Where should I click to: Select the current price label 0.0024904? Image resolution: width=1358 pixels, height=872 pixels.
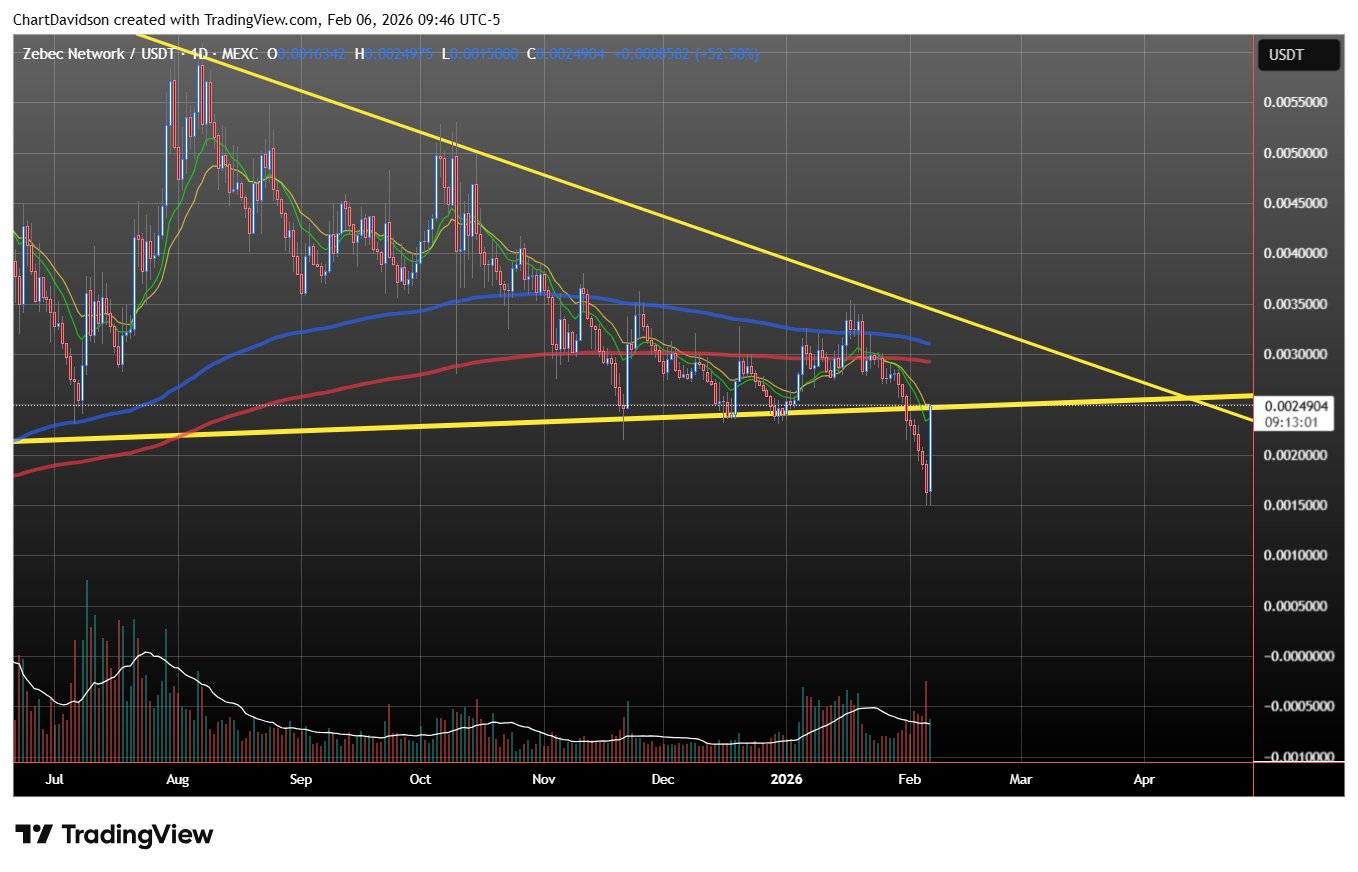[x=1295, y=406]
